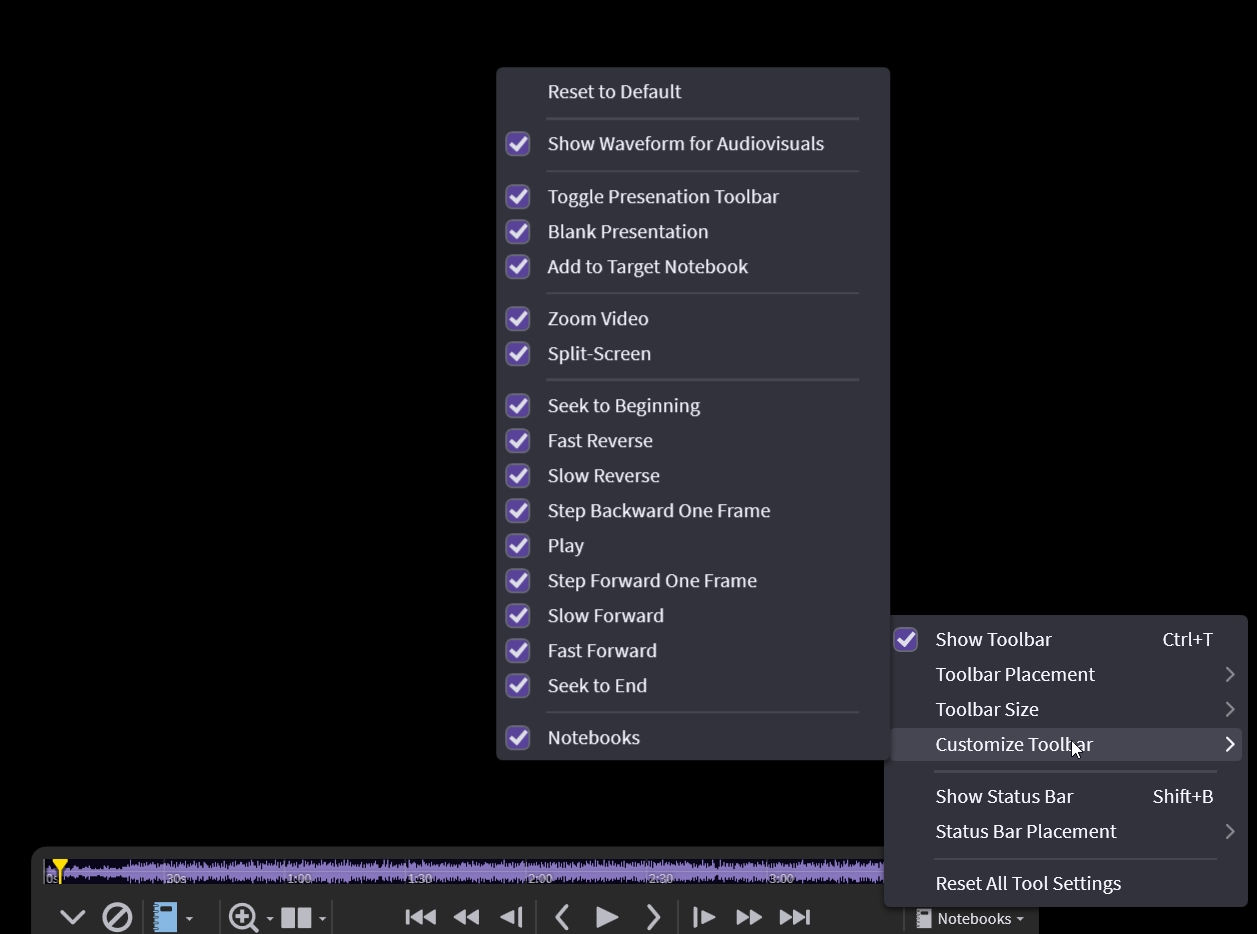Click the Seek to End toolbar icon

coord(795,917)
